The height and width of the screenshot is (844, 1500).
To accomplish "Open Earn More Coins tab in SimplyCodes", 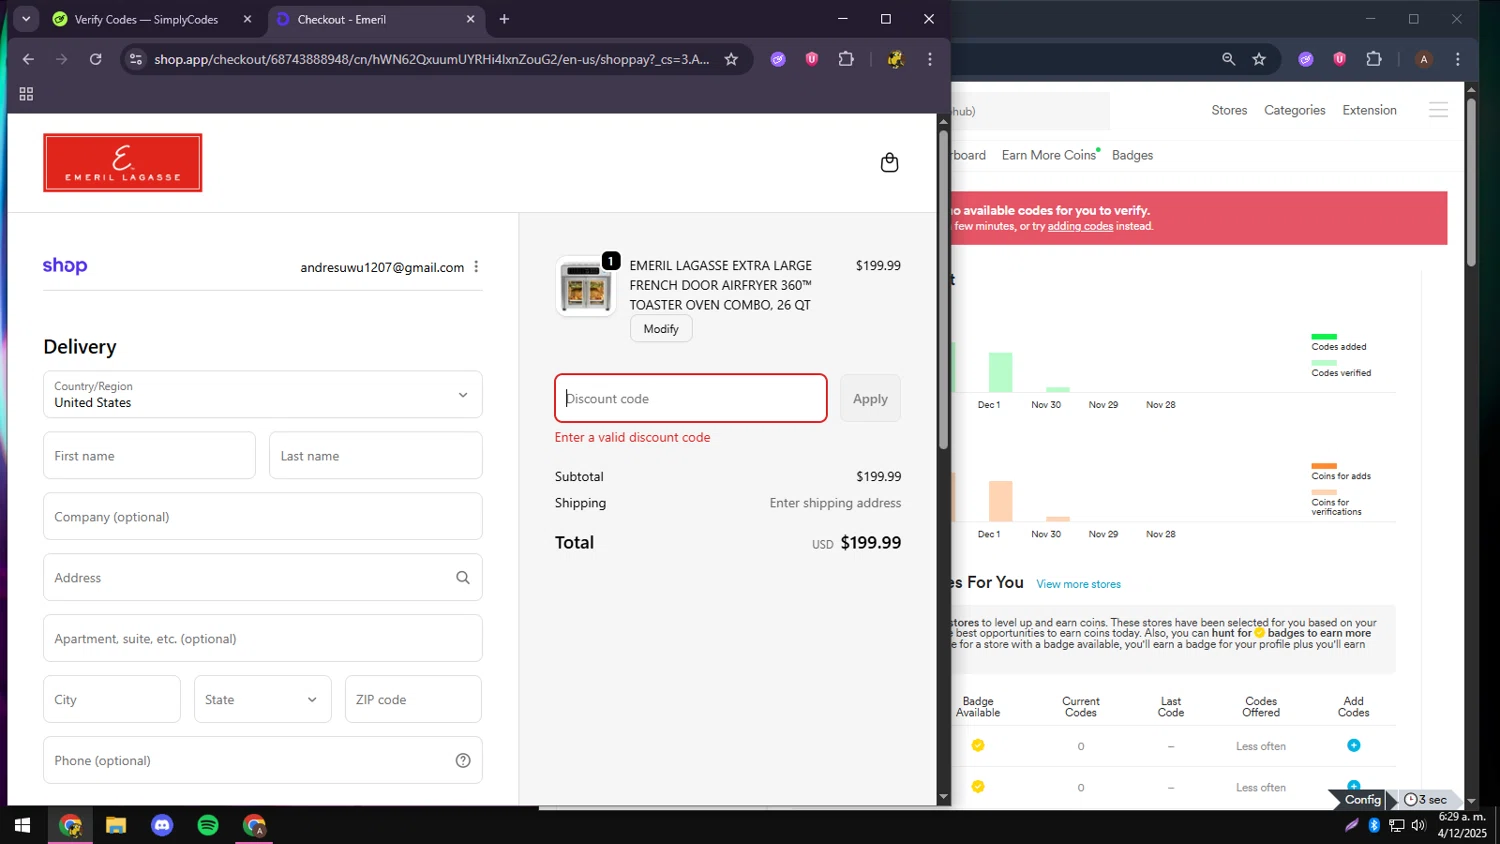I will tap(1049, 155).
